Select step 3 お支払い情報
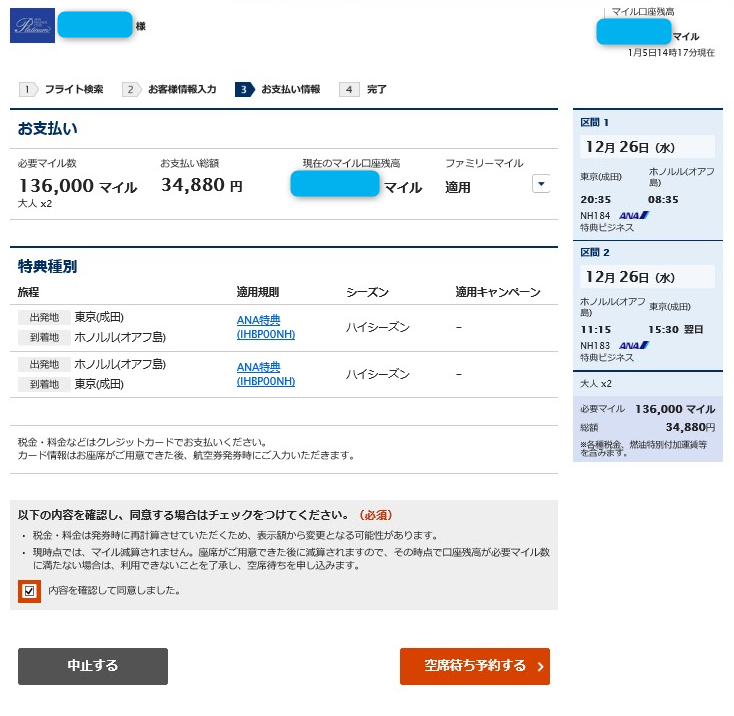This screenshot has width=734, height=716. coord(278,89)
